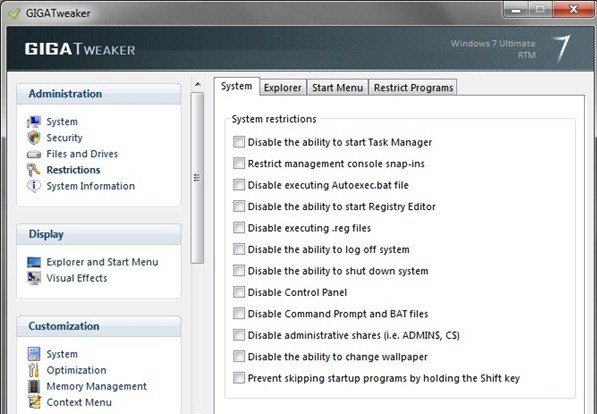Close the GIGATweaker window
The width and height of the screenshot is (597, 414).
pyautogui.click(x=573, y=10)
